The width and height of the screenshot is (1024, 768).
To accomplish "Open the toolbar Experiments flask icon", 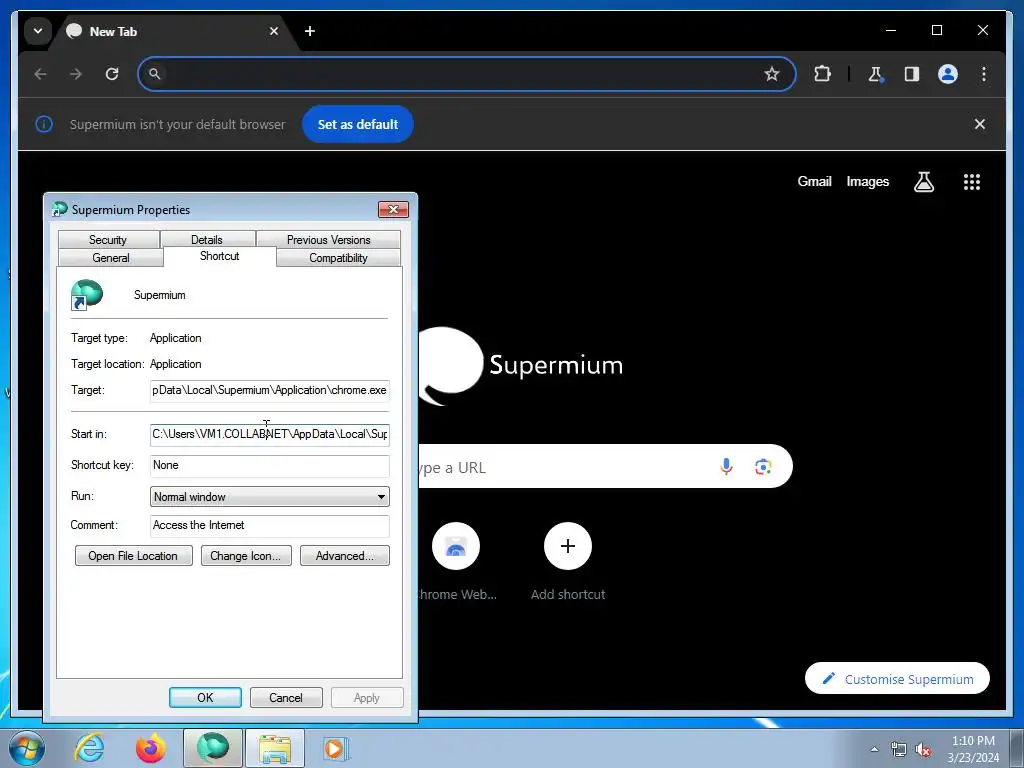I will coord(876,74).
